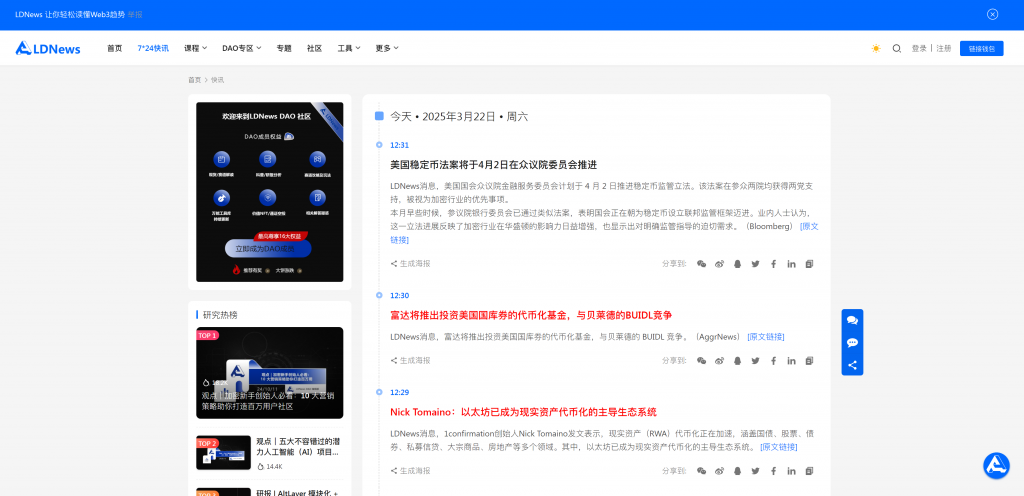Screen dimensions: 1024x496
Task: Click the message bubble with dots floating icon
Action: pyautogui.click(x=852, y=343)
